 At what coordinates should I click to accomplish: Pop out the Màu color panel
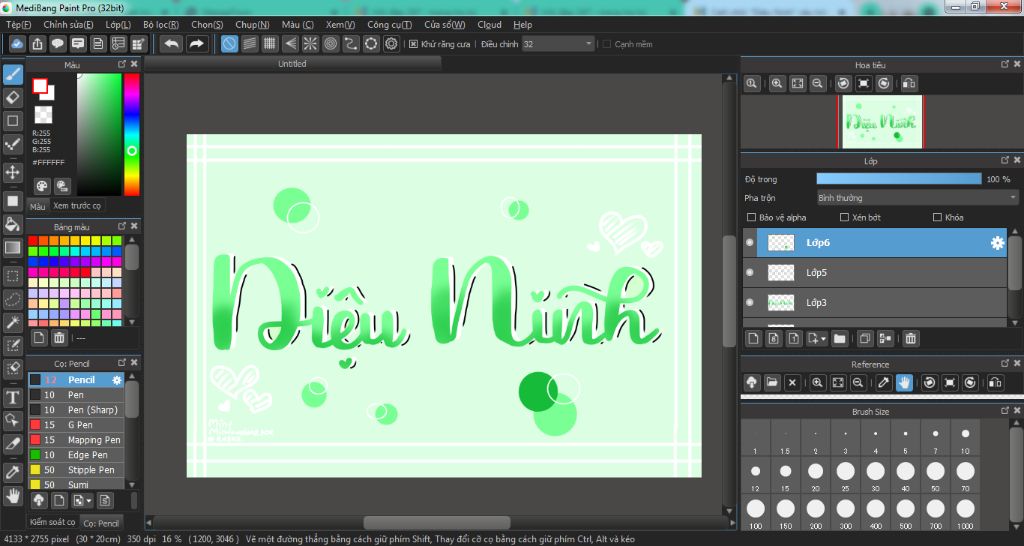click(121, 64)
